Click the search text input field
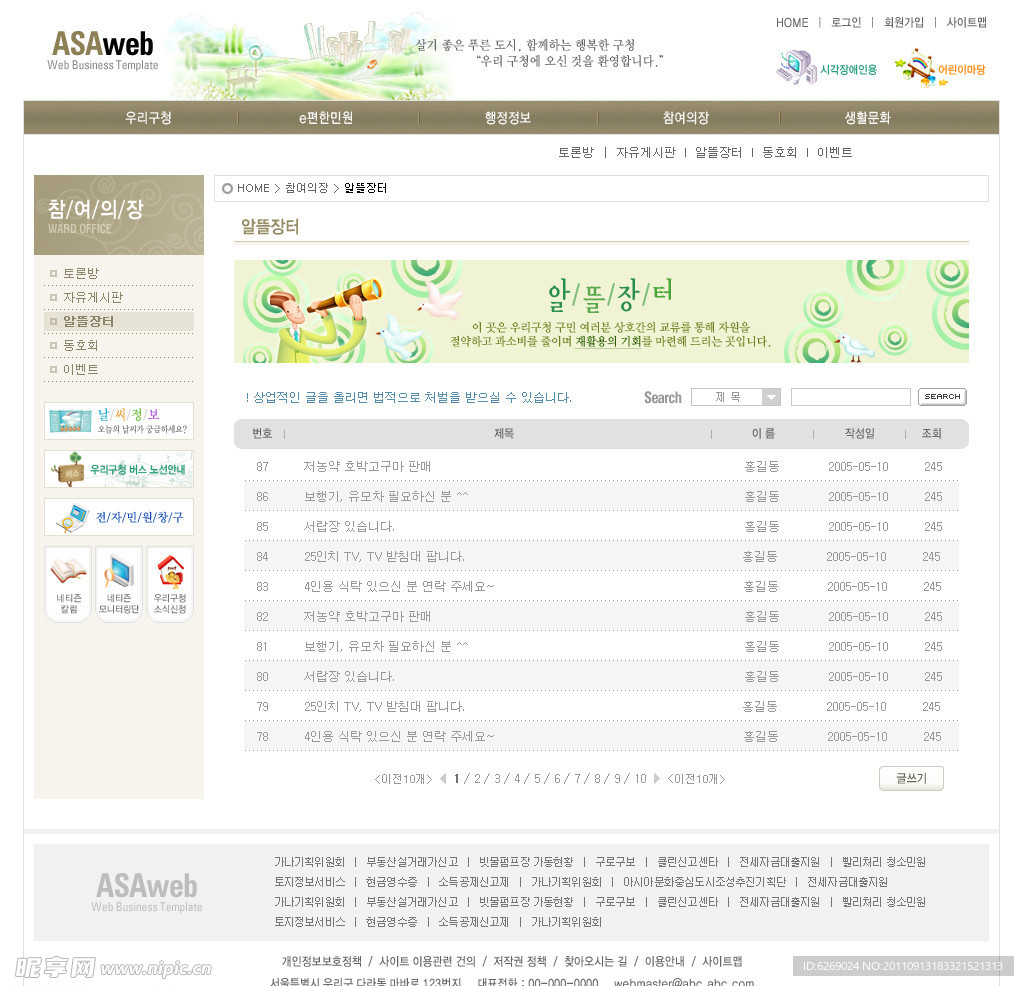This screenshot has height=986, width=1024. pyautogui.click(x=850, y=397)
